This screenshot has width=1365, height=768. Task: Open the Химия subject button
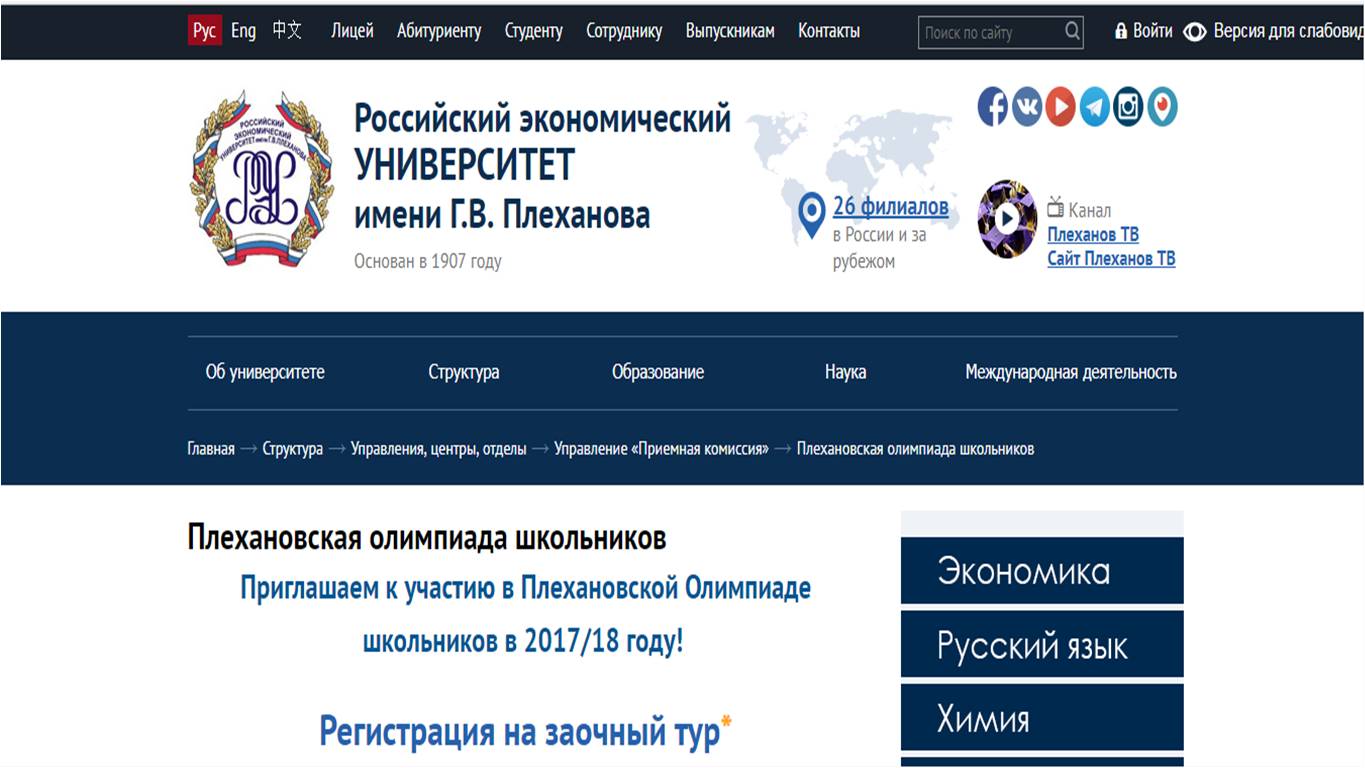(1042, 718)
